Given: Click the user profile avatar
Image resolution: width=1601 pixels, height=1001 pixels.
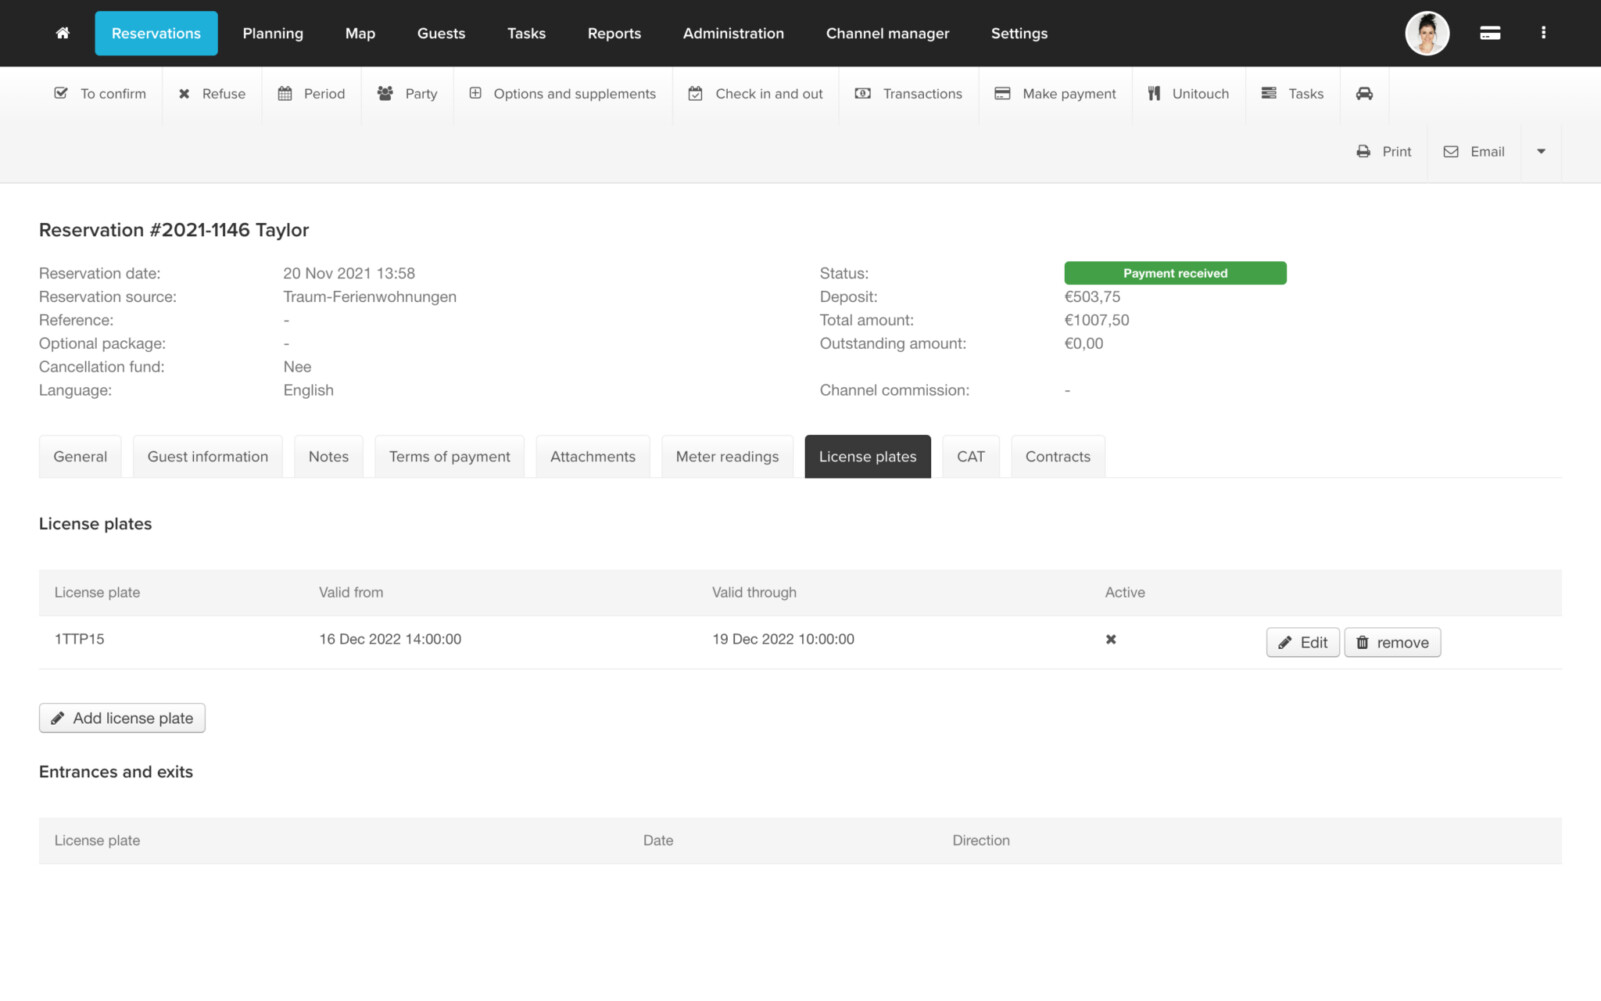Looking at the screenshot, I should pos(1426,33).
